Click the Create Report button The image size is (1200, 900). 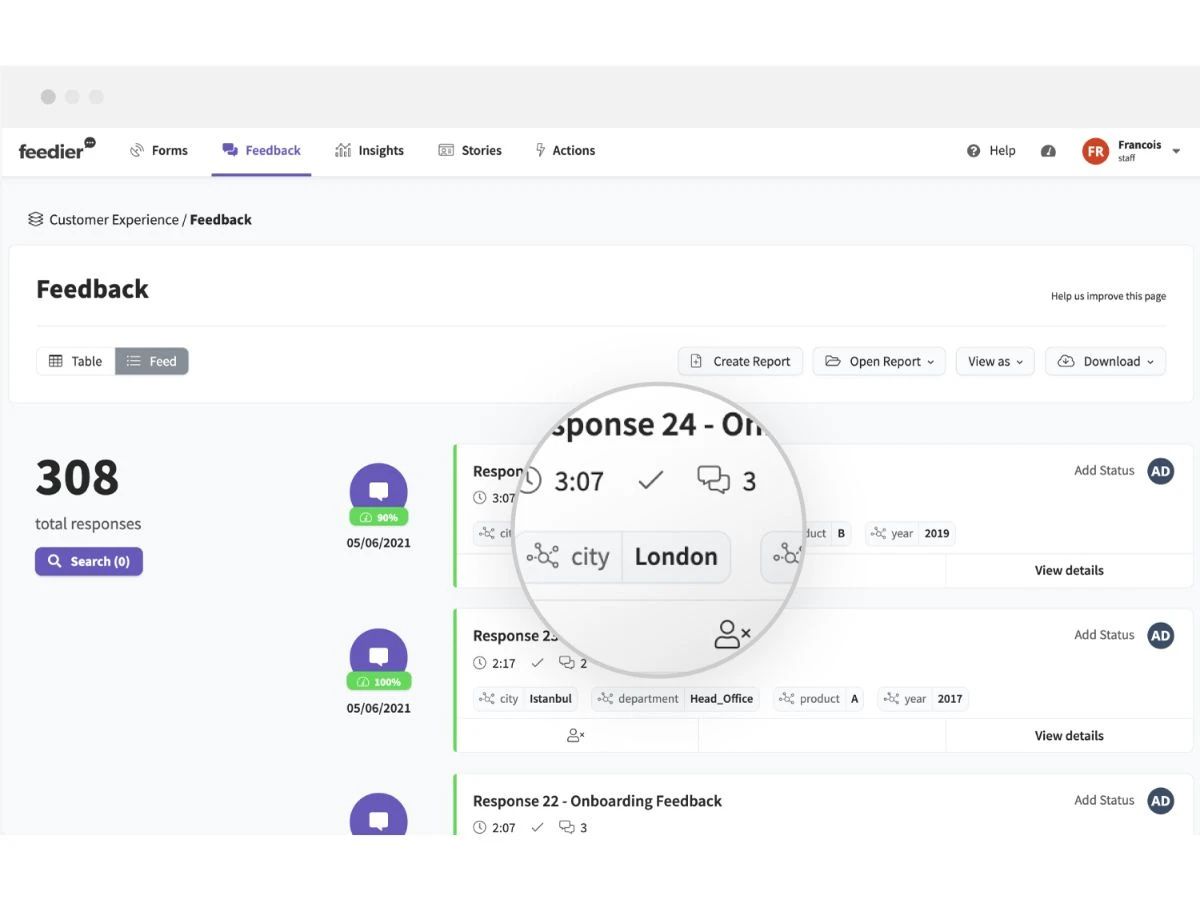(x=739, y=361)
